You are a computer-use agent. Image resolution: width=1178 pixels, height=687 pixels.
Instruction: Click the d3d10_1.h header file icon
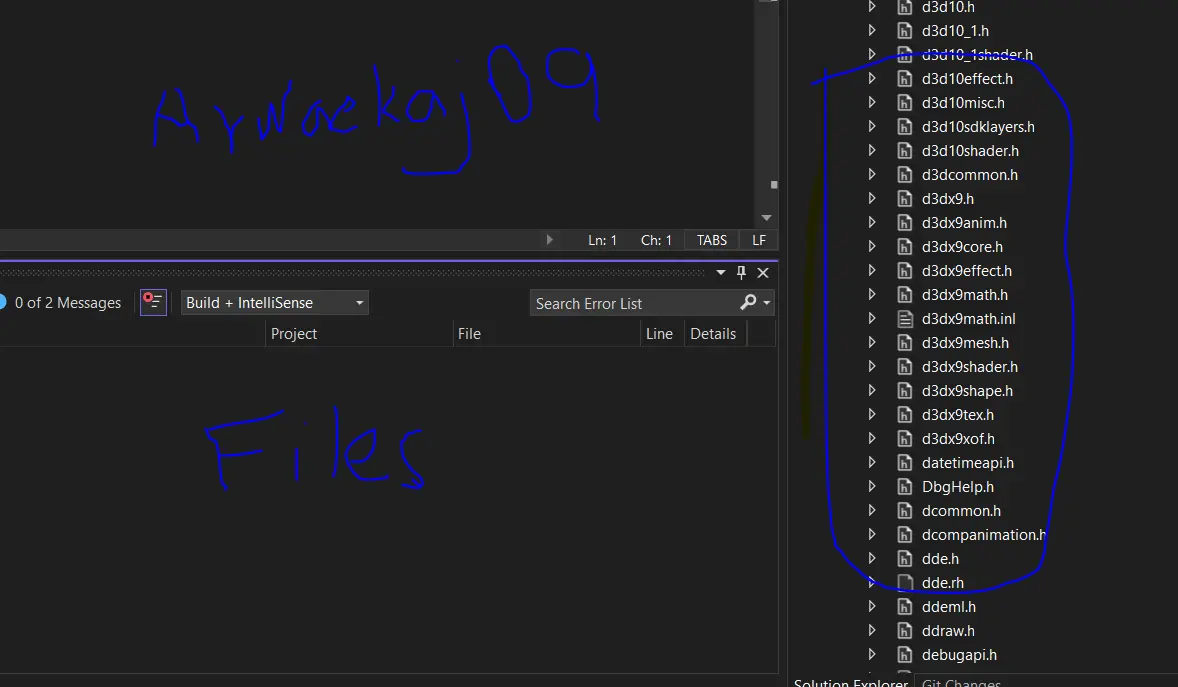tap(905, 31)
